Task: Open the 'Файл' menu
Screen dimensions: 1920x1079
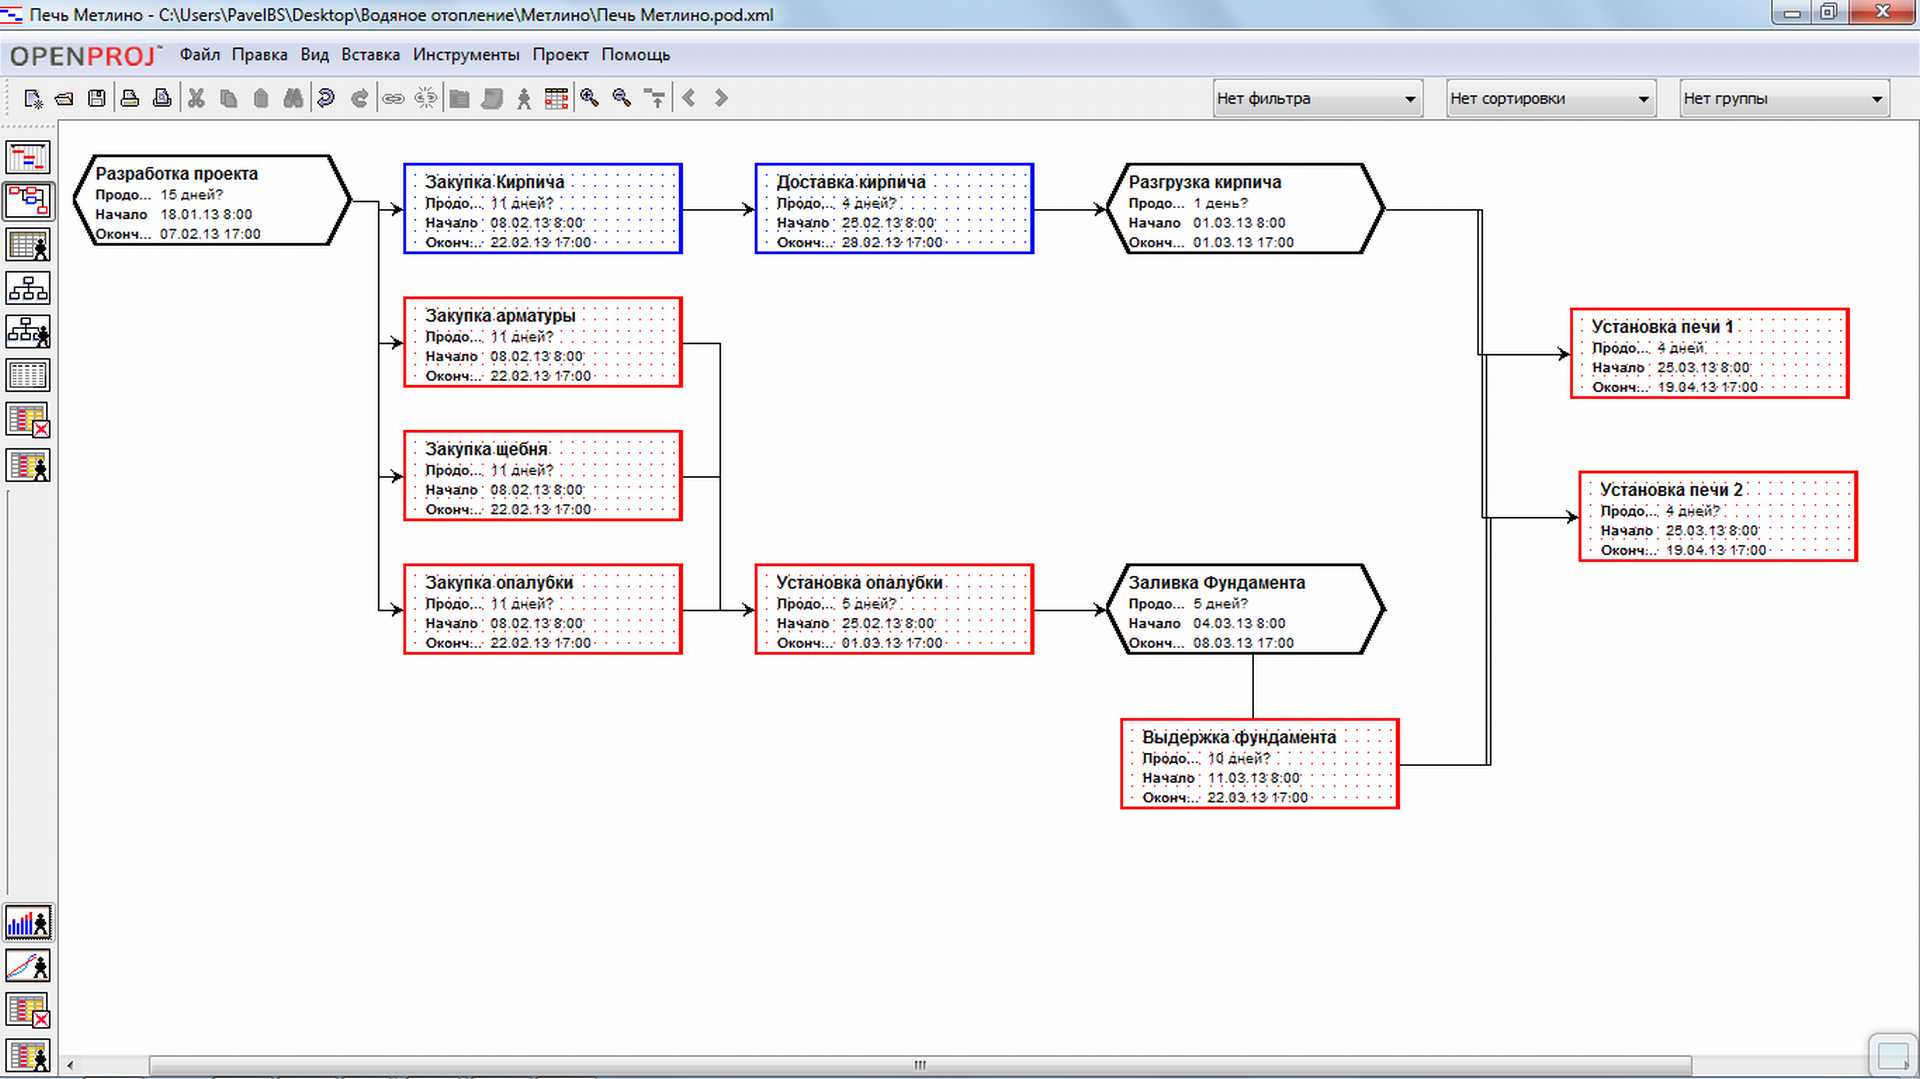Action: tap(199, 55)
